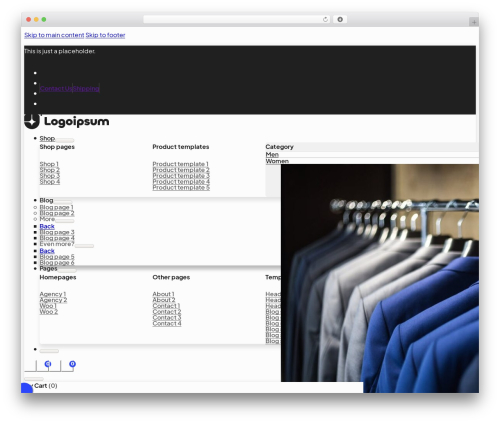Open Product template 5
The image size is (500, 423).
click(x=181, y=188)
